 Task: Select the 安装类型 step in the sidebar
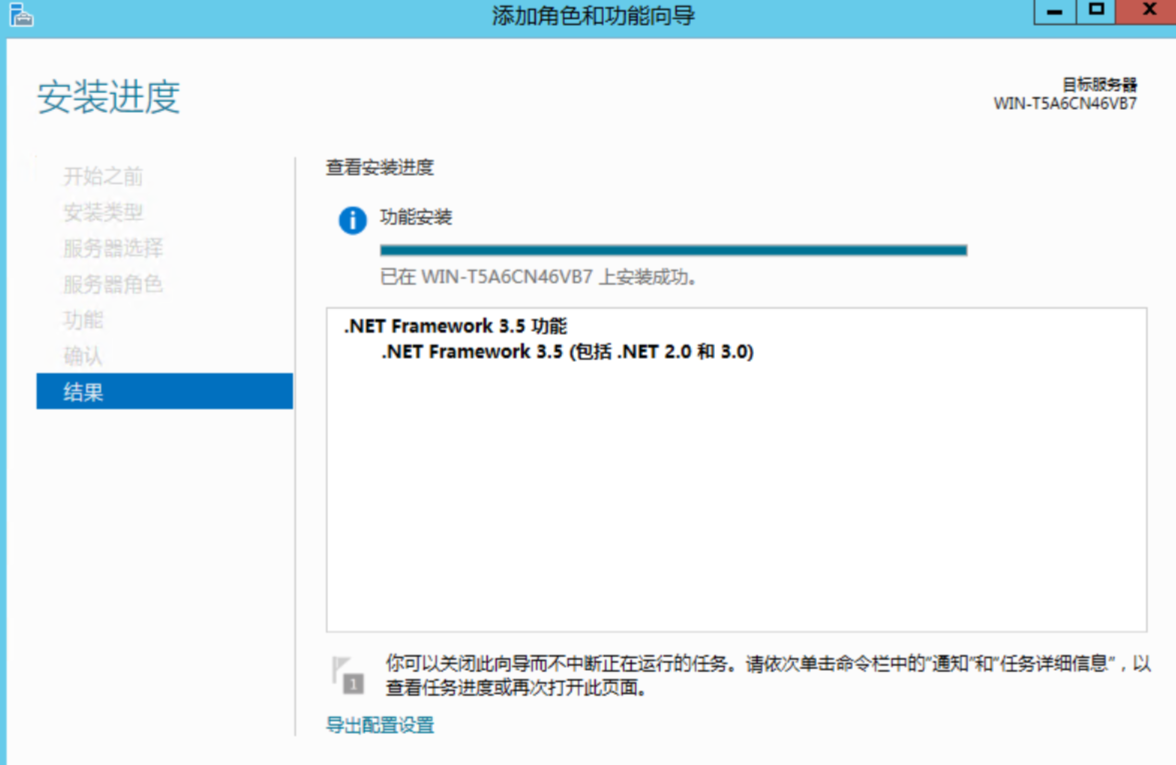pos(103,213)
